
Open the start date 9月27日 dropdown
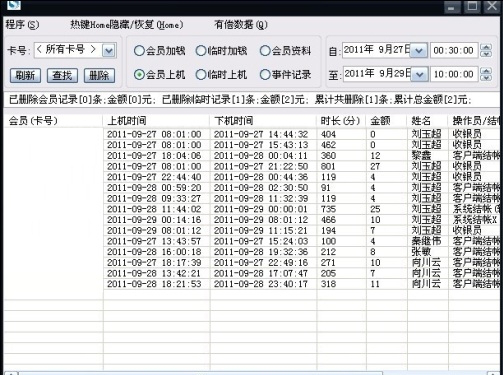[x=419, y=51]
